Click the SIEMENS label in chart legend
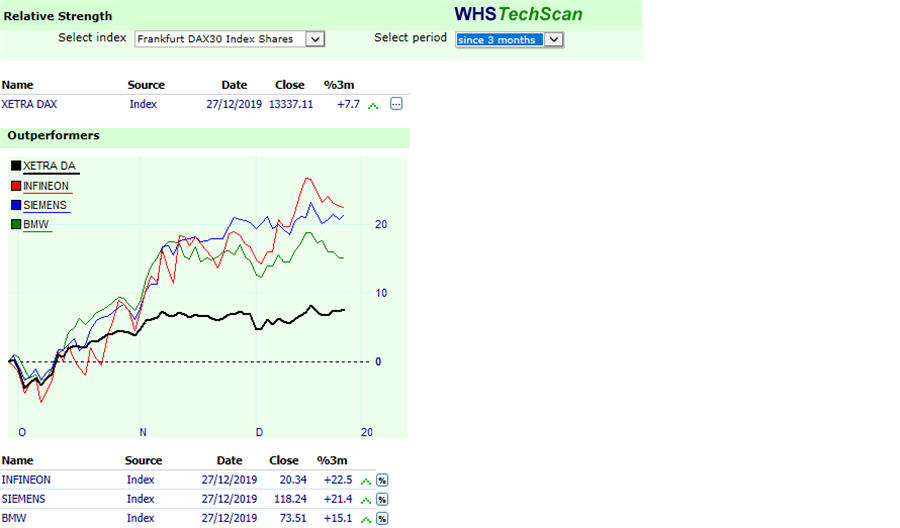Viewport: 900px width, 528px height. (x=45, y=205)
